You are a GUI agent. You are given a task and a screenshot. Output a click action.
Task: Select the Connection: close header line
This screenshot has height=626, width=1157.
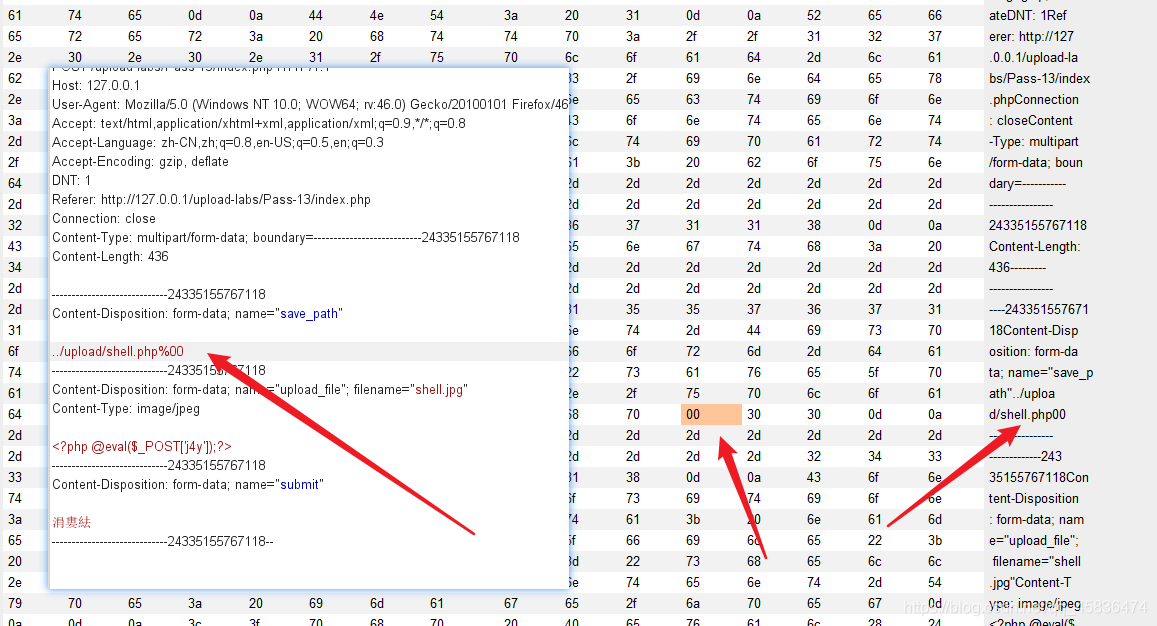(103, 219)
